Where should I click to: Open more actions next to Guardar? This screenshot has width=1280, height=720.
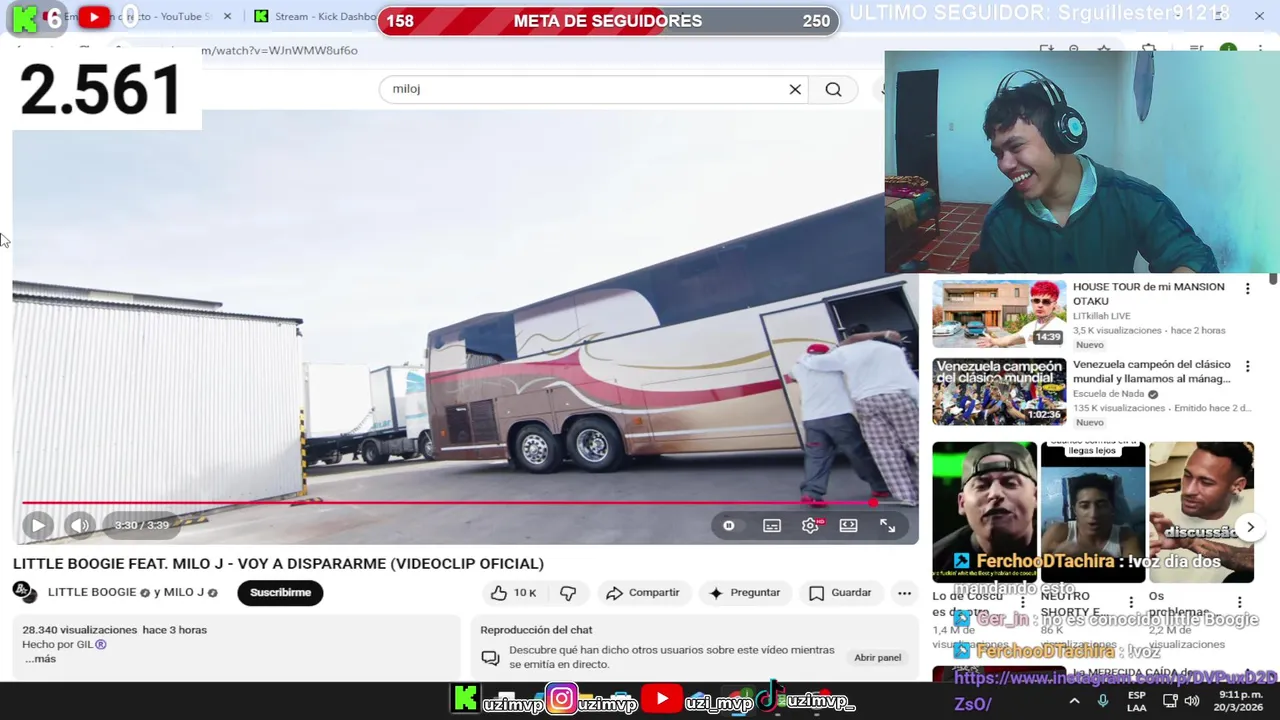[904, 593]
